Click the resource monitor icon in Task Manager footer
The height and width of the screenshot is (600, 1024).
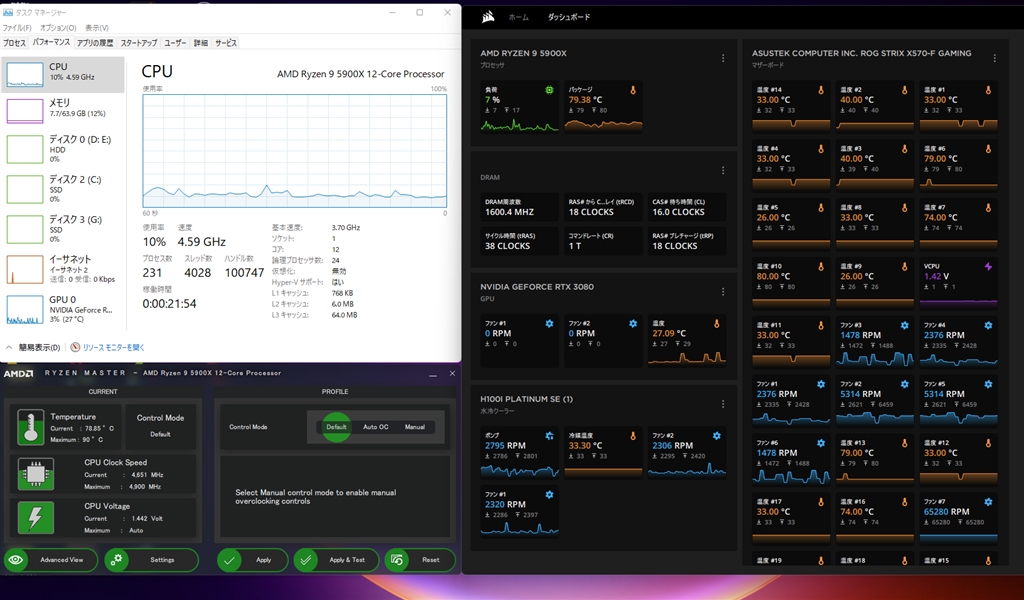(x=75, y=347)
